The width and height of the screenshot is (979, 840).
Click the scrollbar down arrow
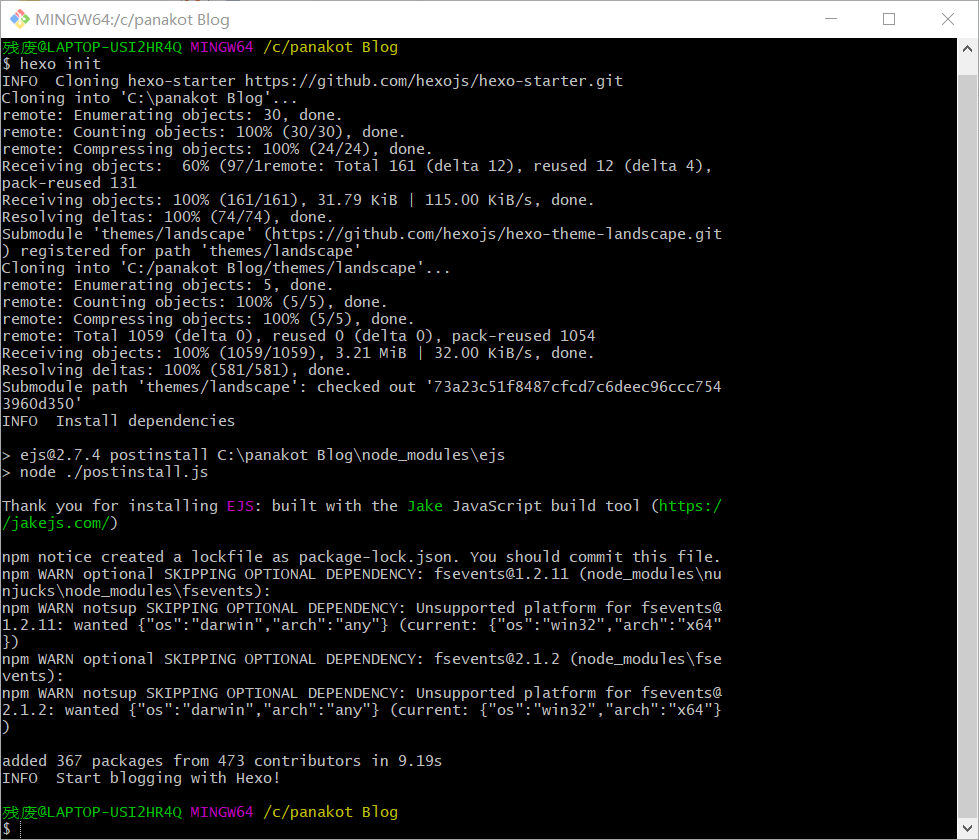pyautogui.click(x=967, y=828)
